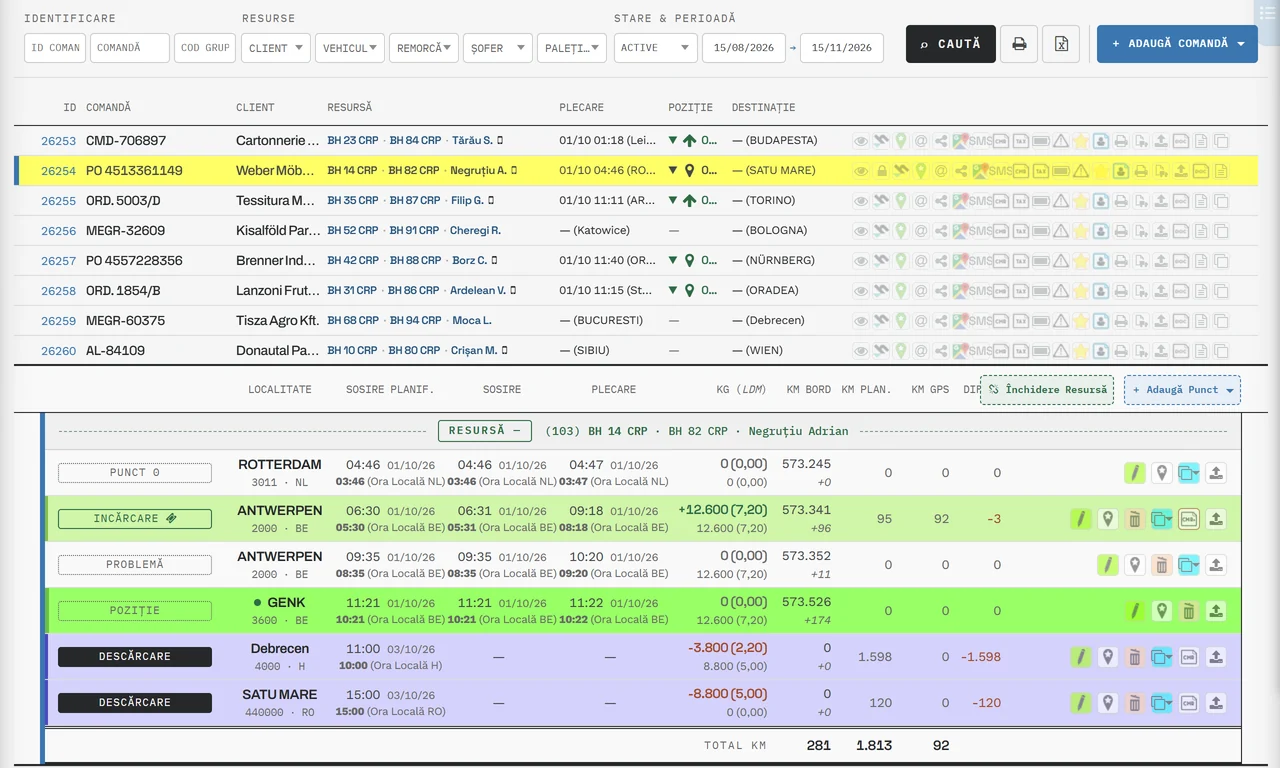Open the CLIENT filter dropdown
Image resolution: width=1280 pixels, height=768 pixels.
click(276, 48)
